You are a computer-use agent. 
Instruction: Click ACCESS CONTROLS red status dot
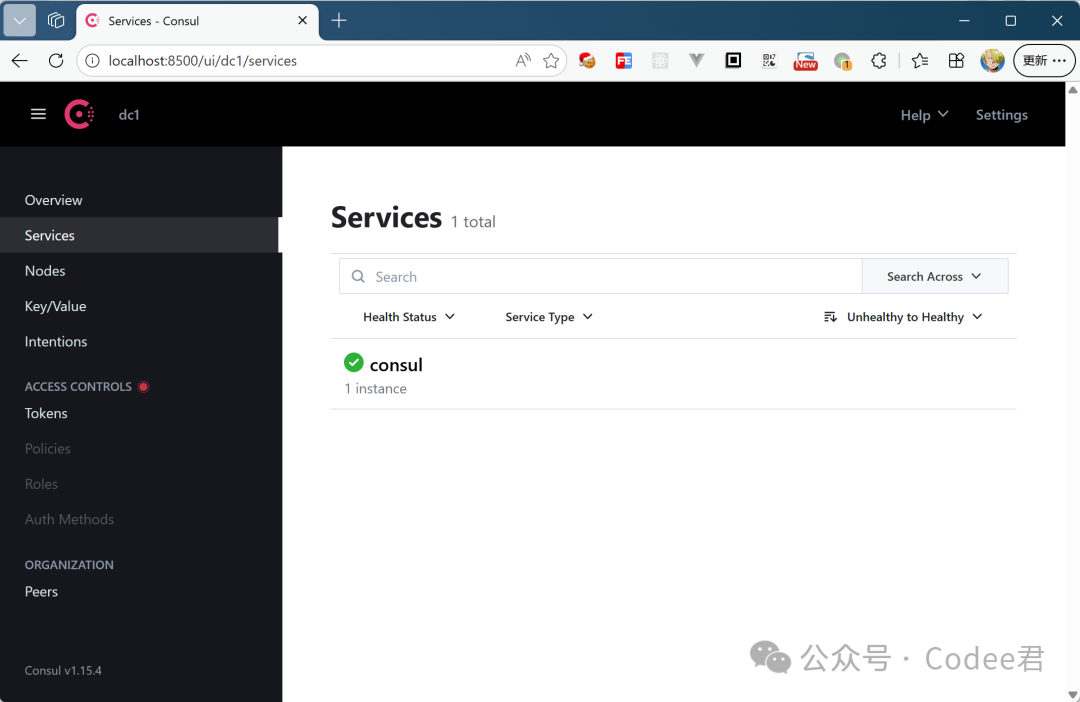click(x=143, y=386)
